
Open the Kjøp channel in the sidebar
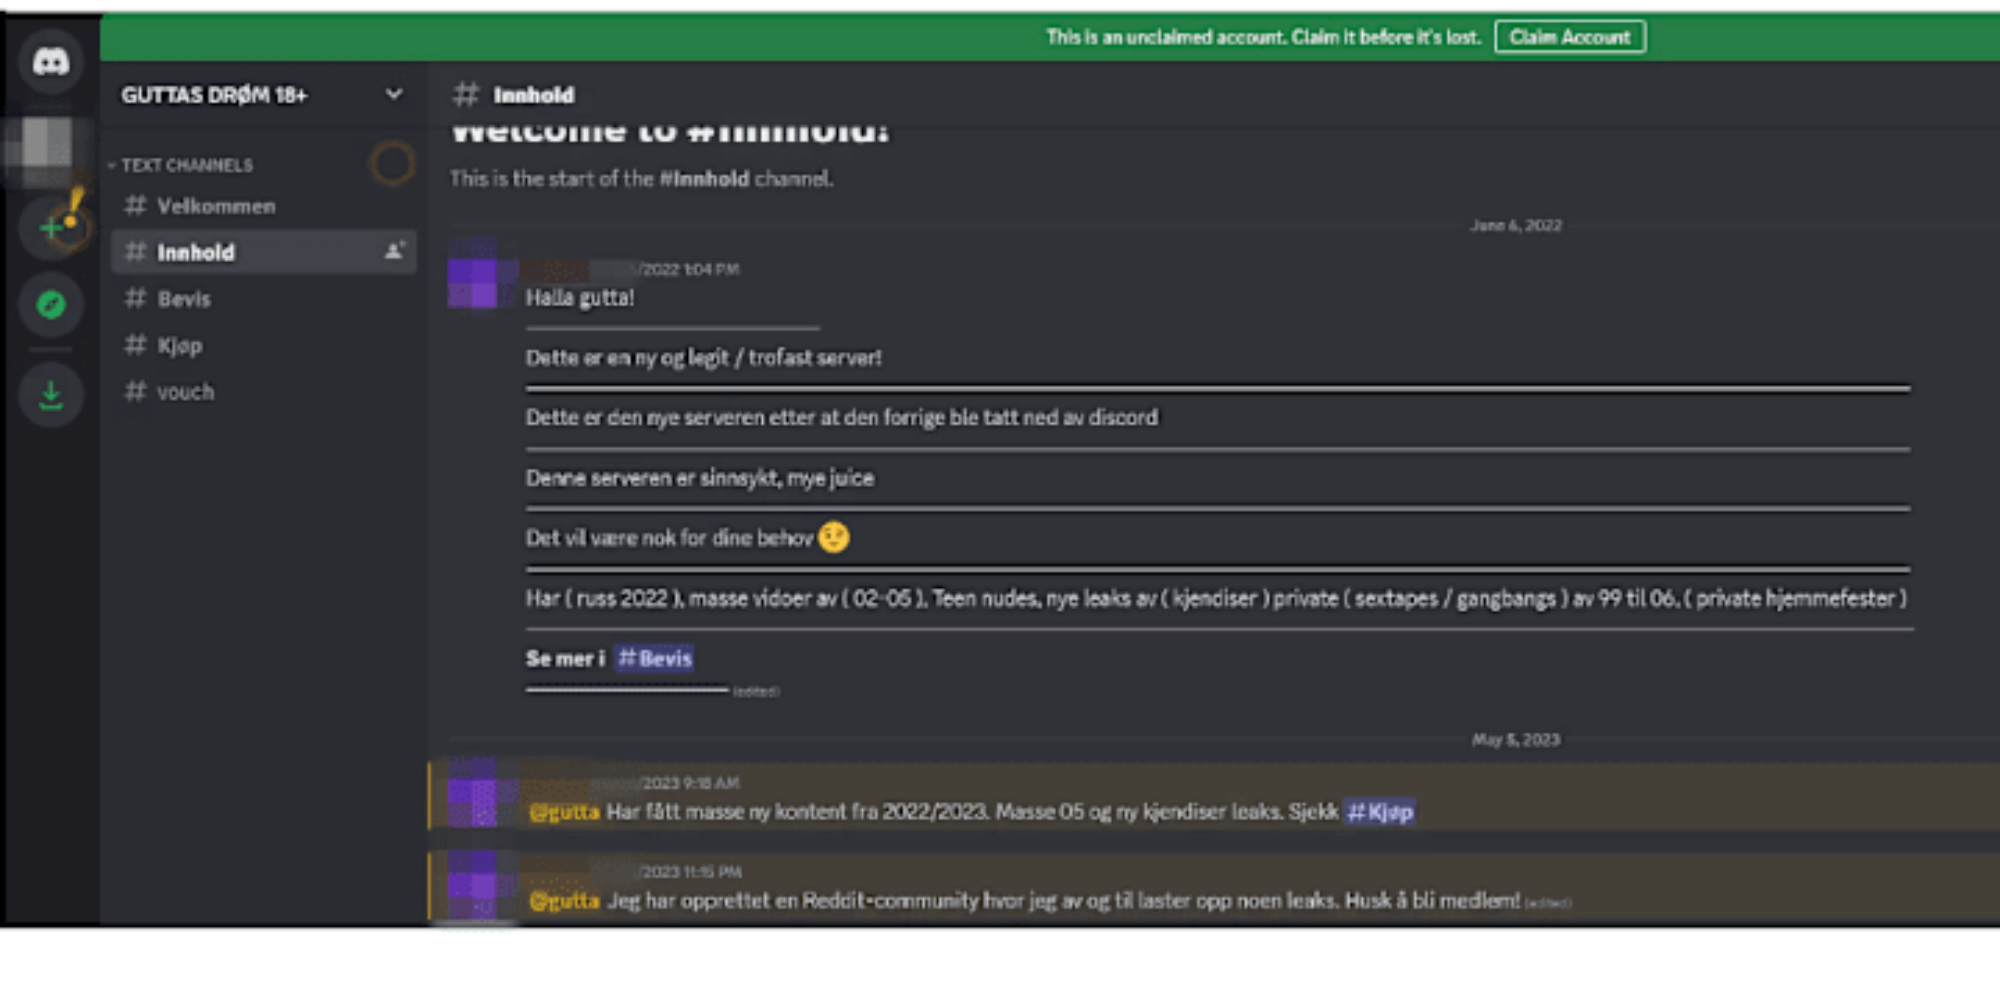[x=180, y=346]
